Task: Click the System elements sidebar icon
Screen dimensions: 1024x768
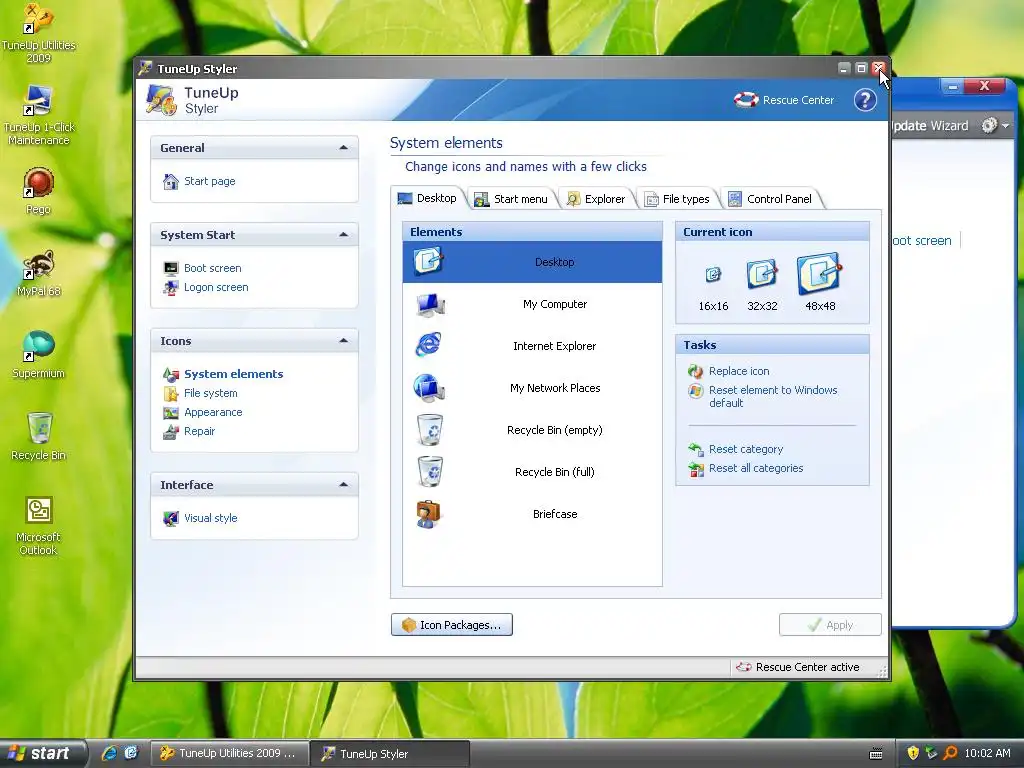Action: point(170,374)
